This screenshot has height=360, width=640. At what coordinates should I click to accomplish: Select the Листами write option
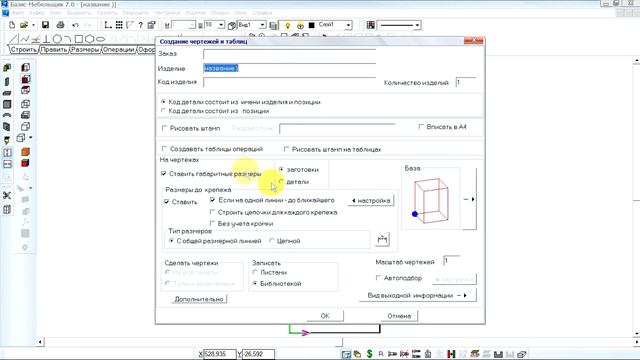pos(255,272)
